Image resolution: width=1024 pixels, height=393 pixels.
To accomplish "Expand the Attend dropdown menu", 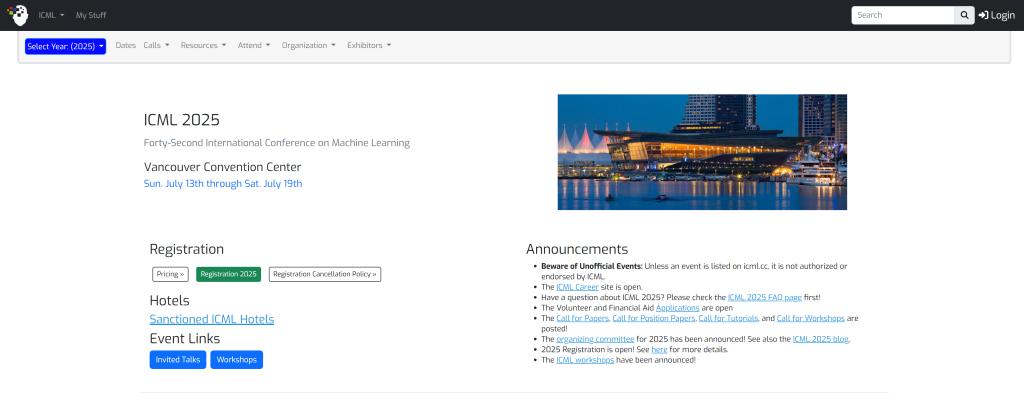I will tap(253, 45).
